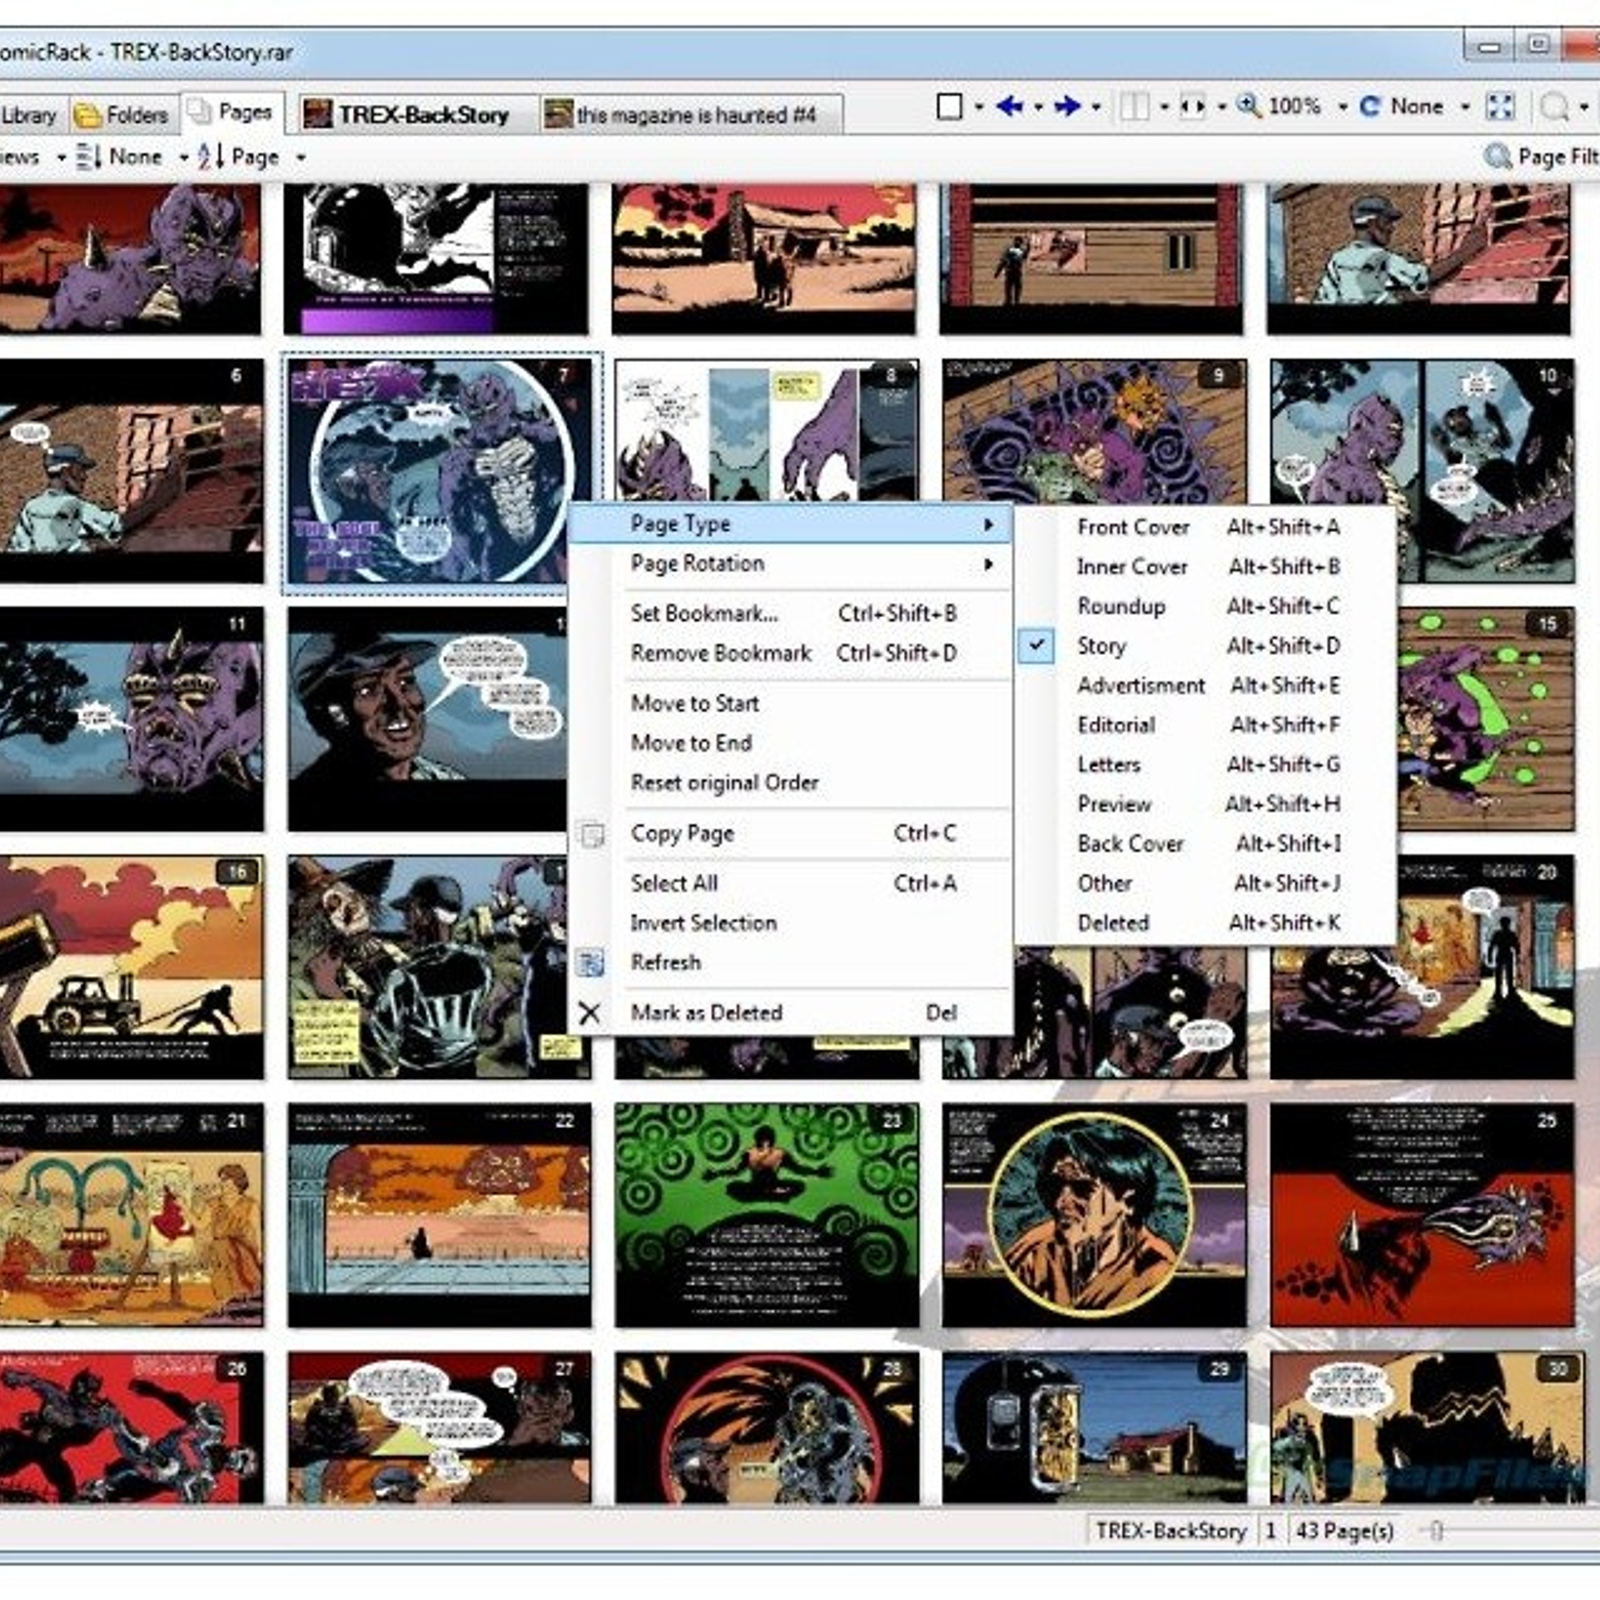Click the fit-width arrows icon

tap(1192, 106)
